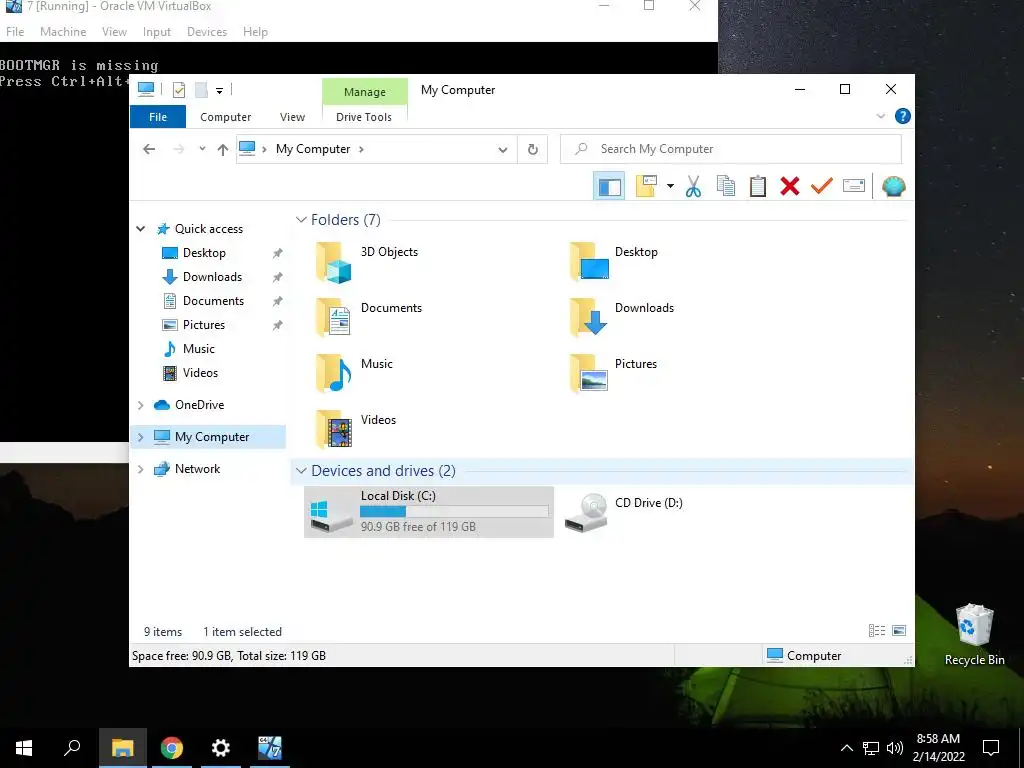Click the Folder Options toolbar icon
This screenshot has height=768, width=1024.
point(646,186)
